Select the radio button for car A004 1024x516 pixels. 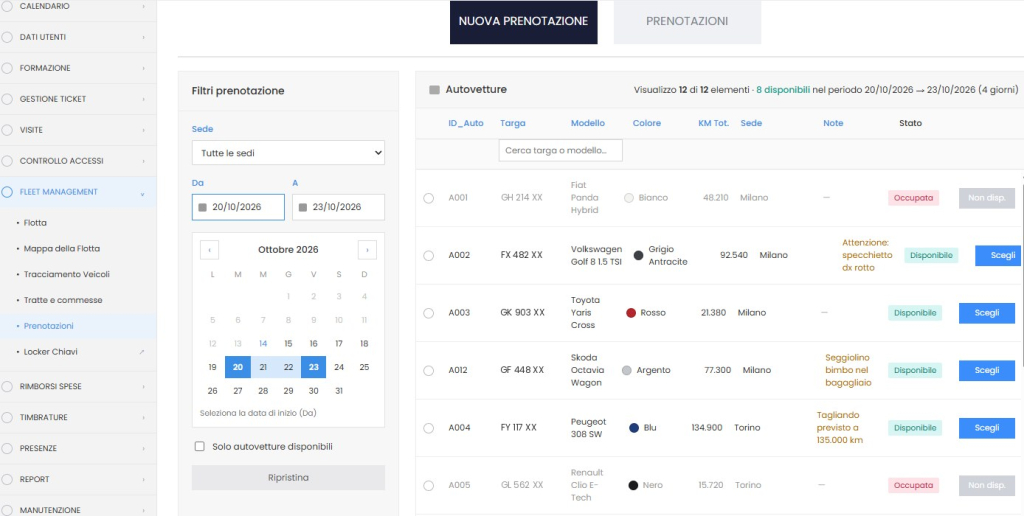point(428,428)
